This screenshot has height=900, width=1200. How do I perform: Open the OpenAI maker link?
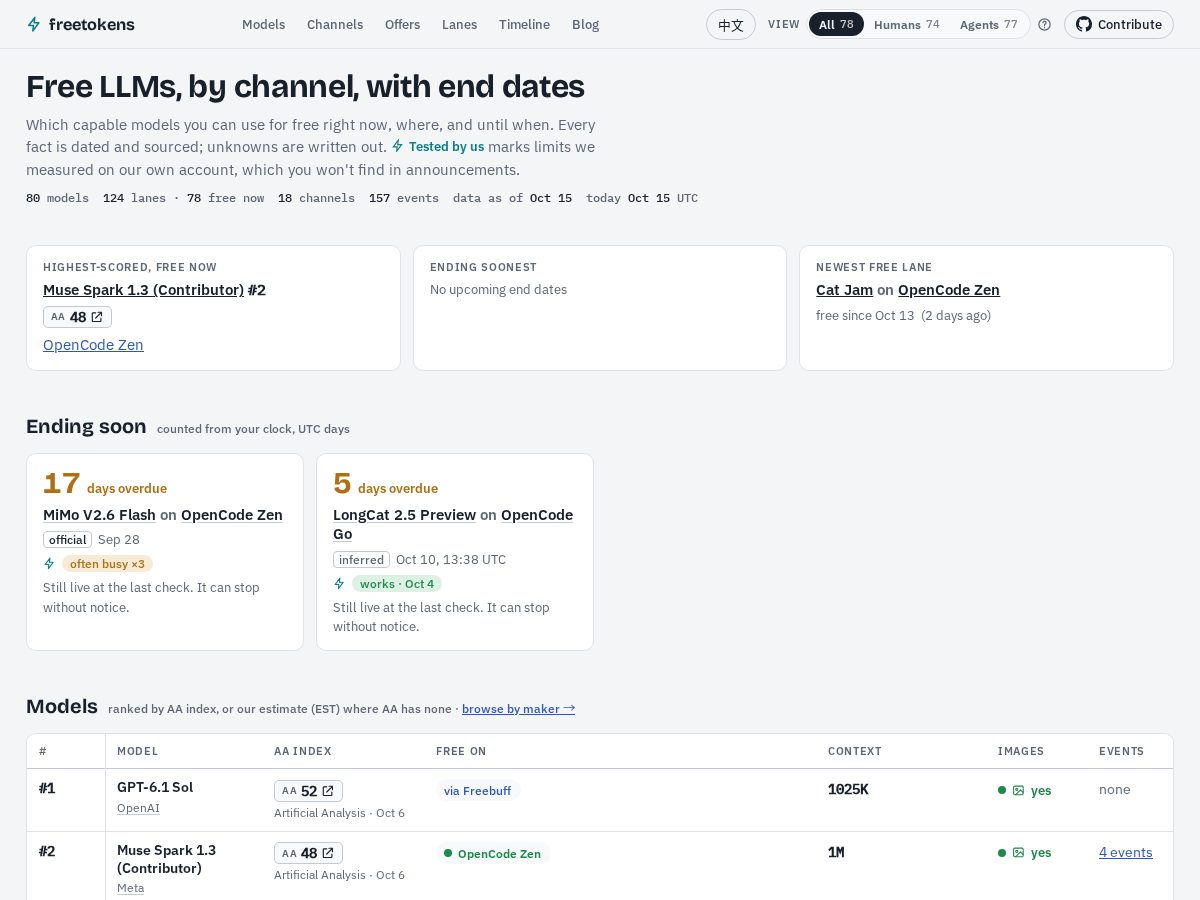pyautogui.click(x=138, y=808)
